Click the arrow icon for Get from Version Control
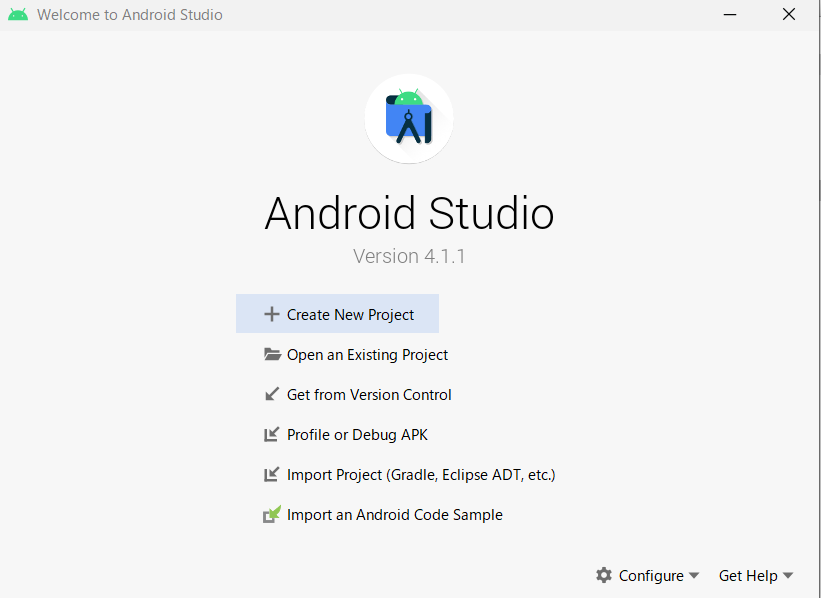Viewport: 821px width, 598px height. [x=272, y=394]
